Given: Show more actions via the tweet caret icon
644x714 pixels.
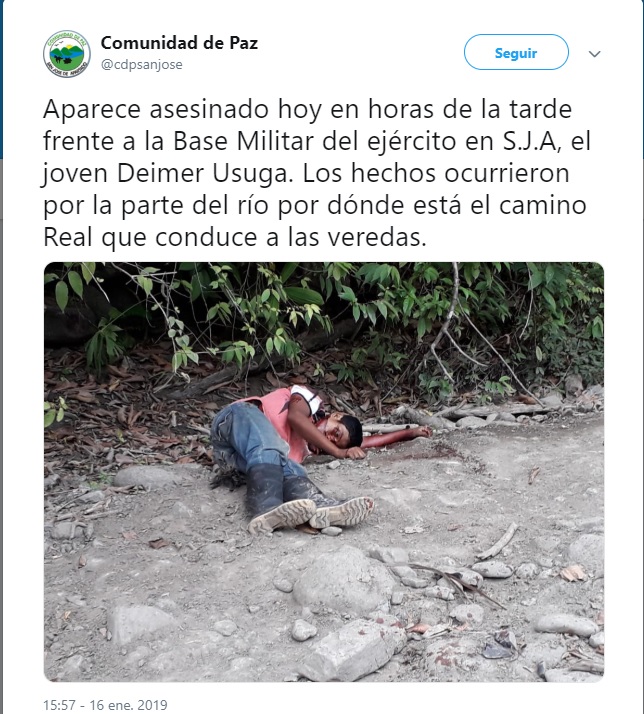Looking at the screenshot, I should [594, 54].
